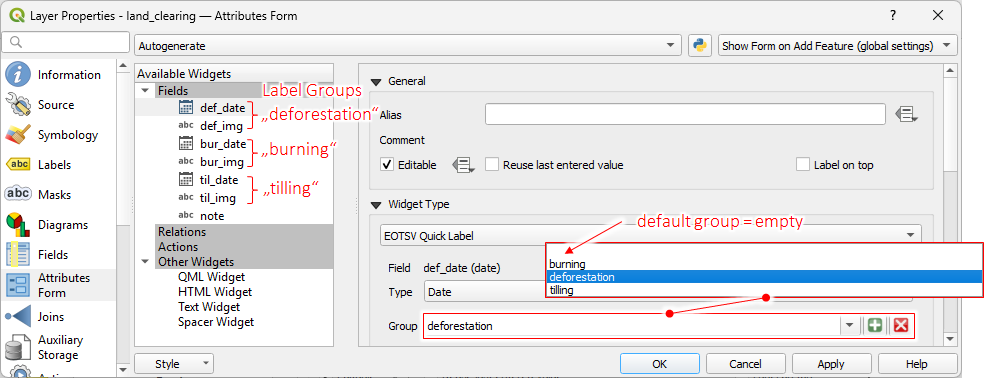
Task: Enable the Label on top checkbox
Action: [x=803, y=165]
